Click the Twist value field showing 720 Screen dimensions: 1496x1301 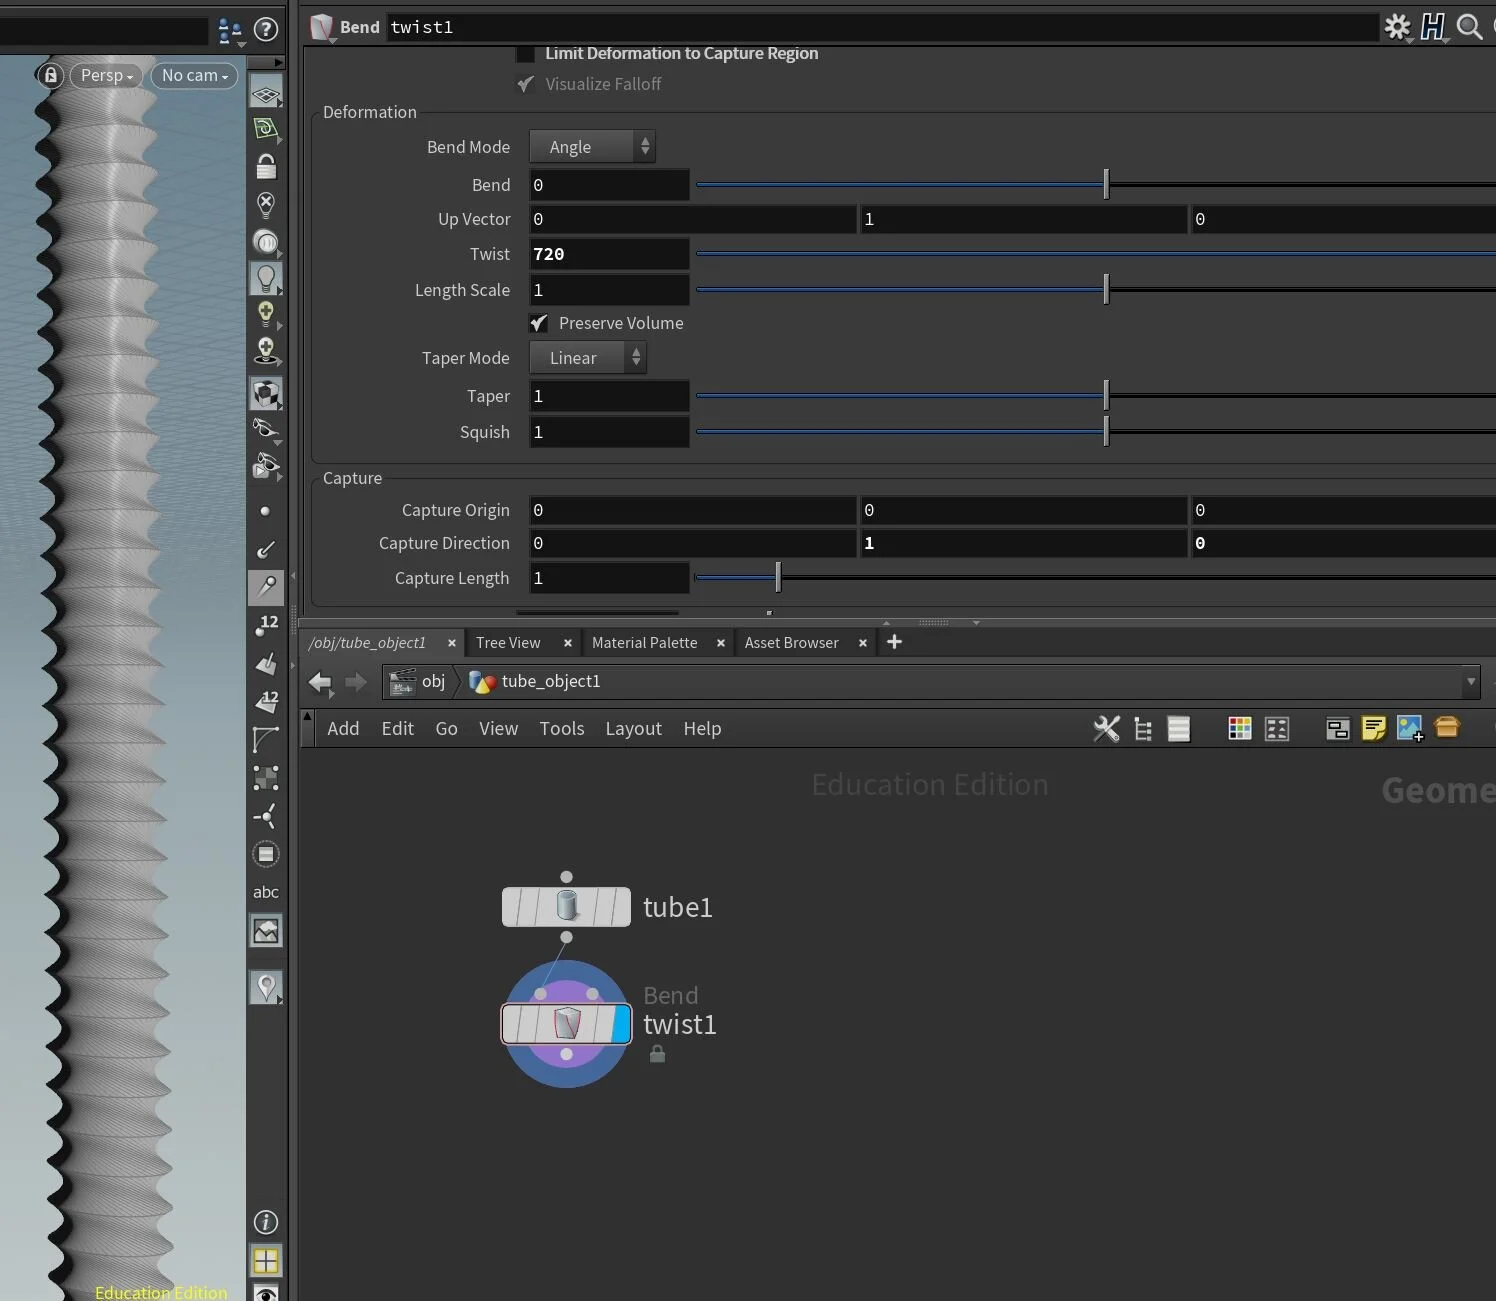[x=609, y=254]
